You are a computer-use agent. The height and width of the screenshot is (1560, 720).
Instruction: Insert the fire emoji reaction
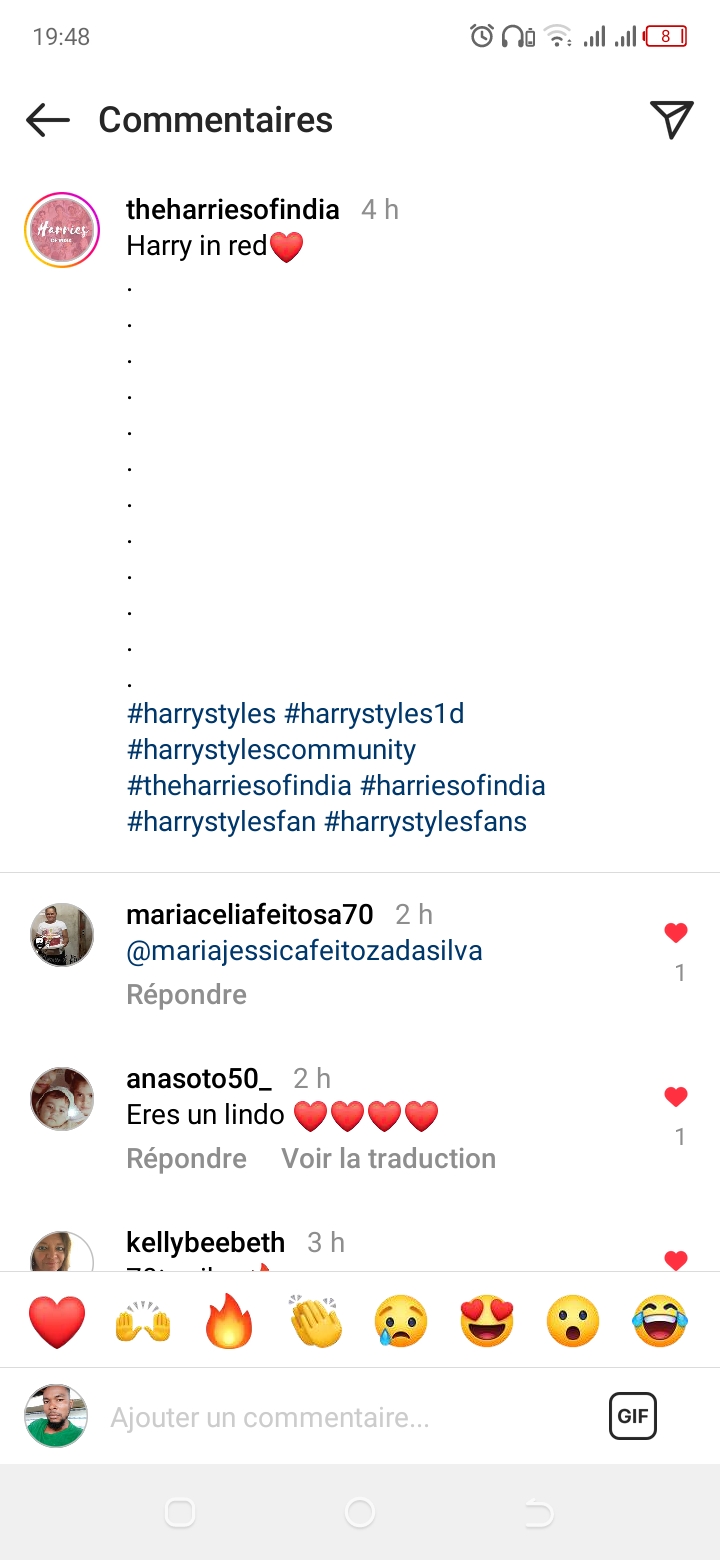[x=229, y=1321]
